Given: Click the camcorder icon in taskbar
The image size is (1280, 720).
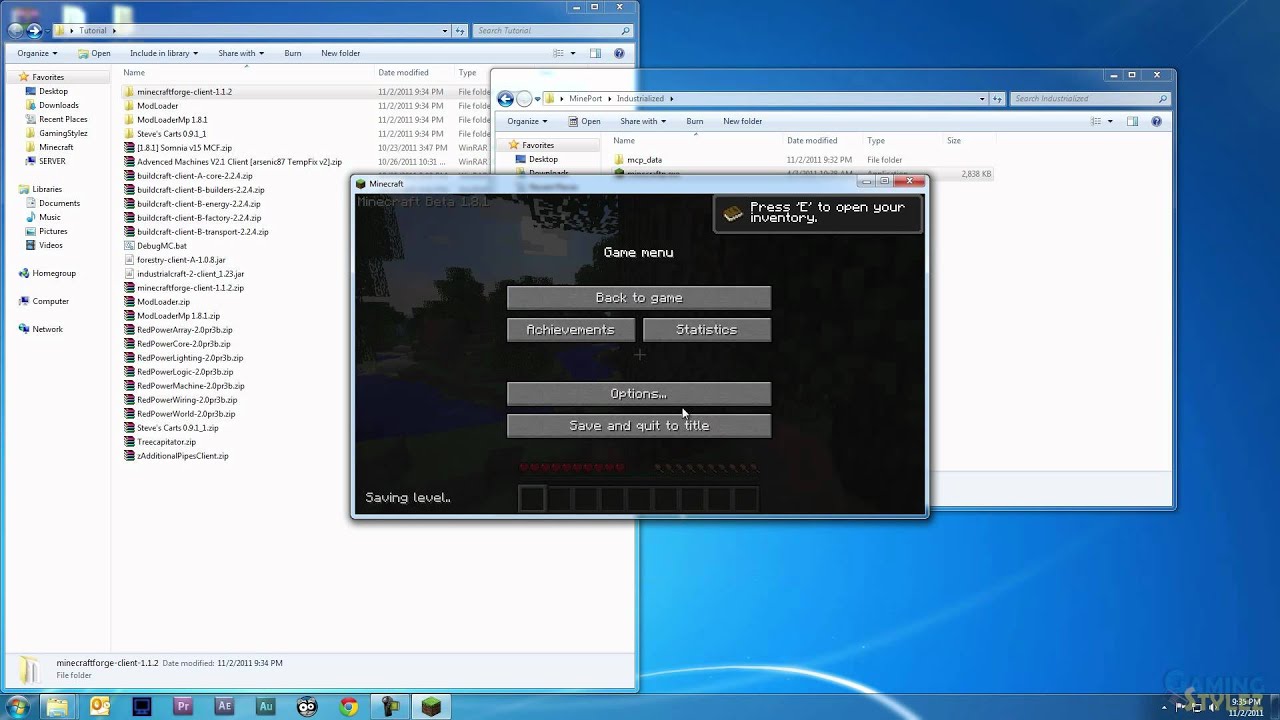Looking at the screenshot, I should (389, 706).
